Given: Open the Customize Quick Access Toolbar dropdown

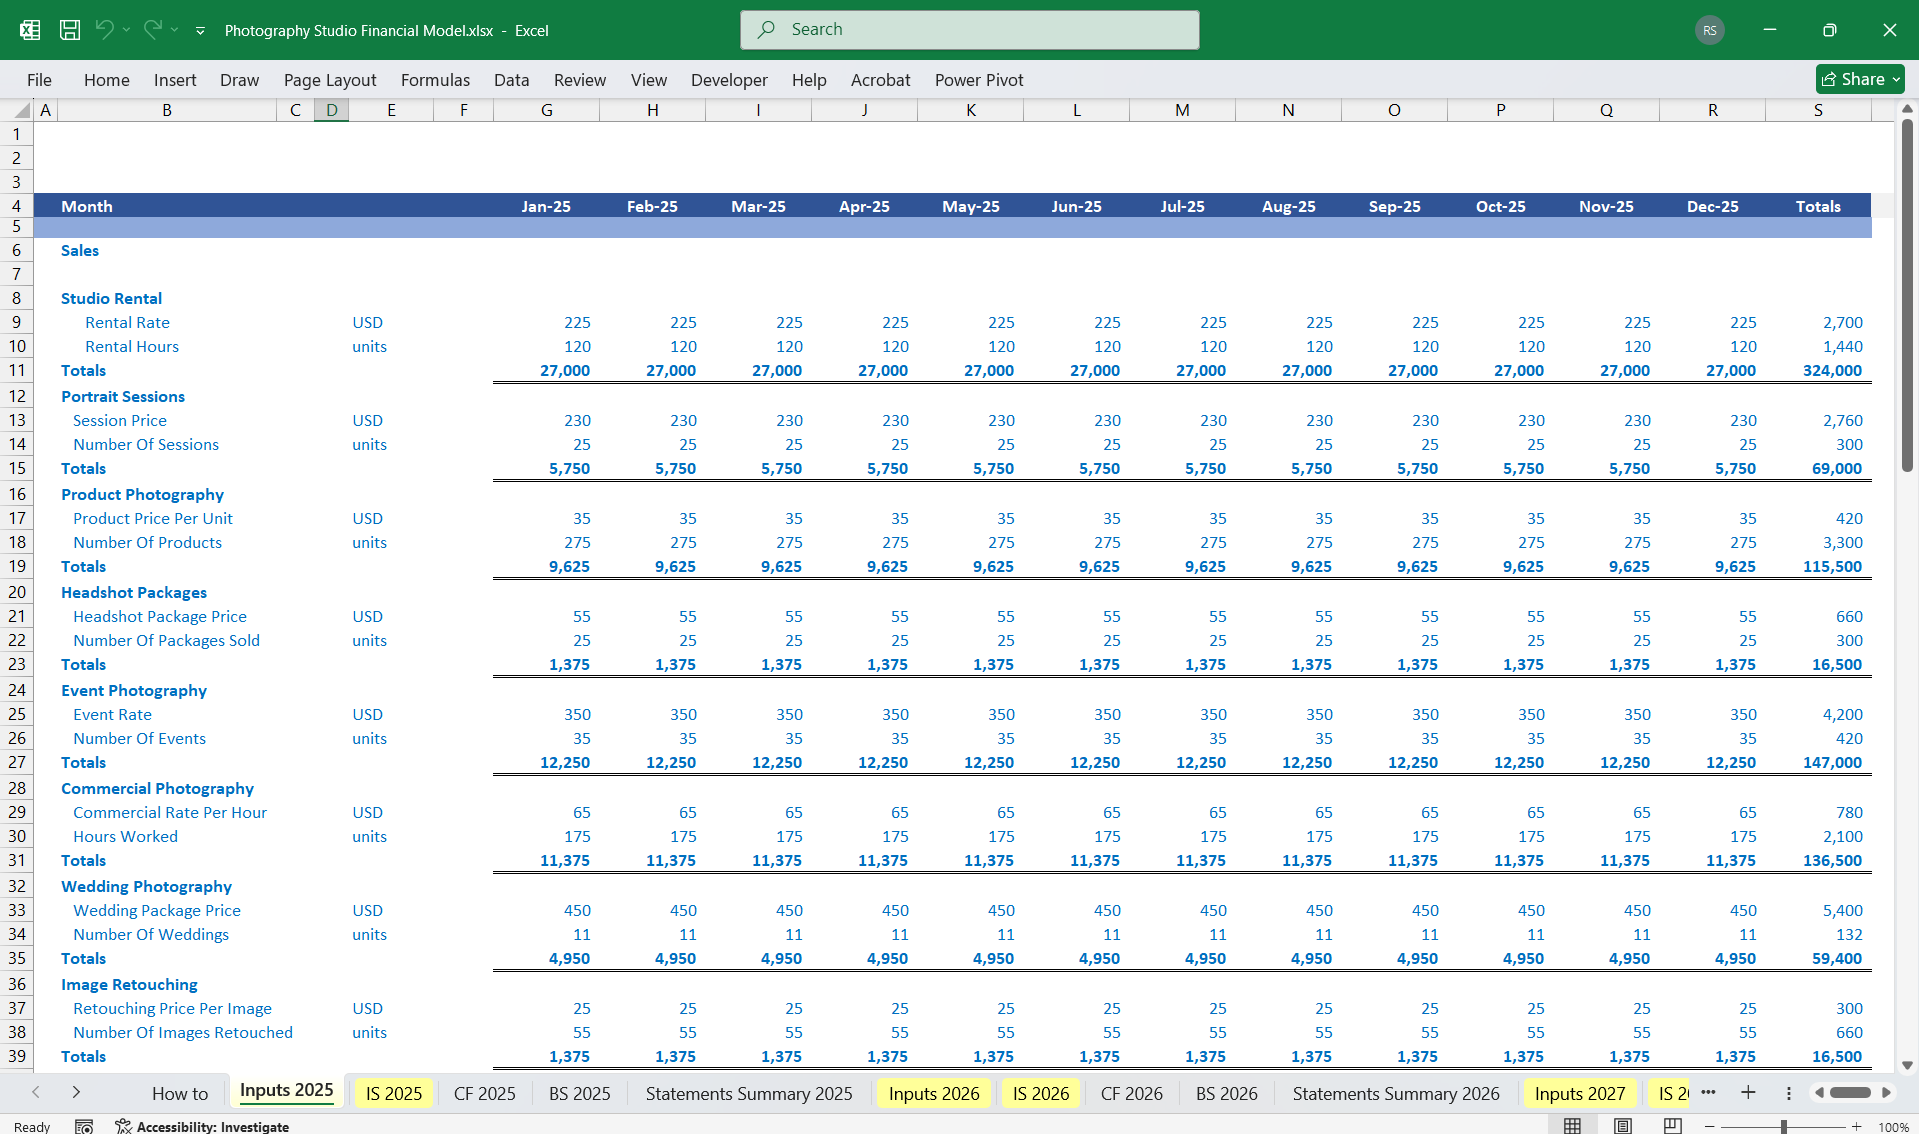Looking at the screenshot, I should 200,31.
